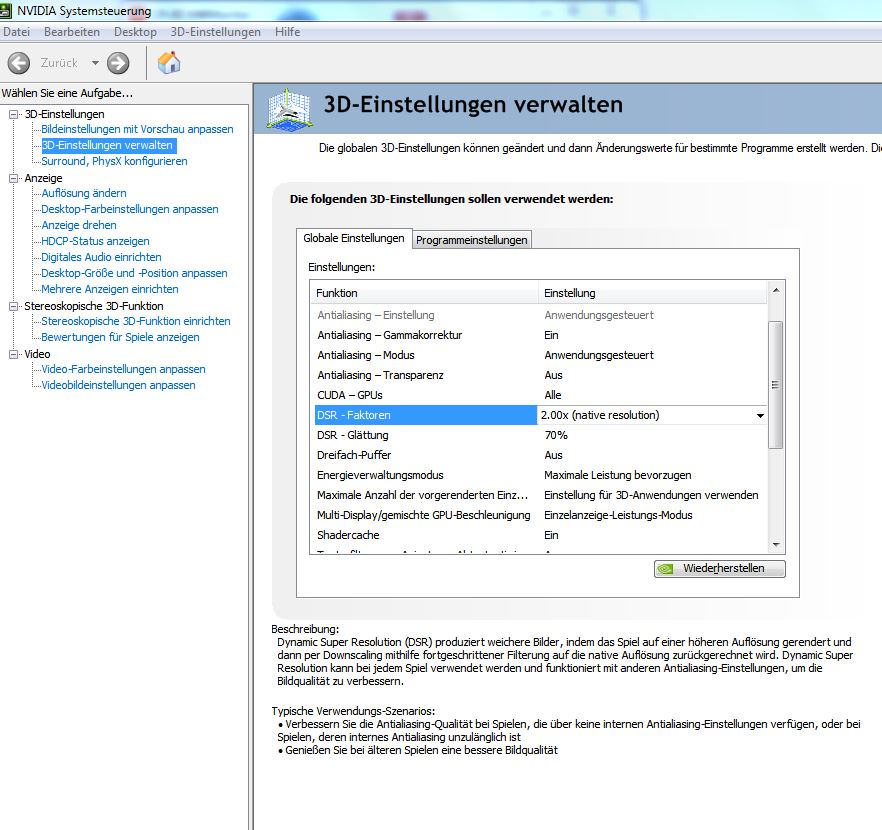Click the Home house icon
This screenshot has width=882, height=830.
tap(169, 62)
